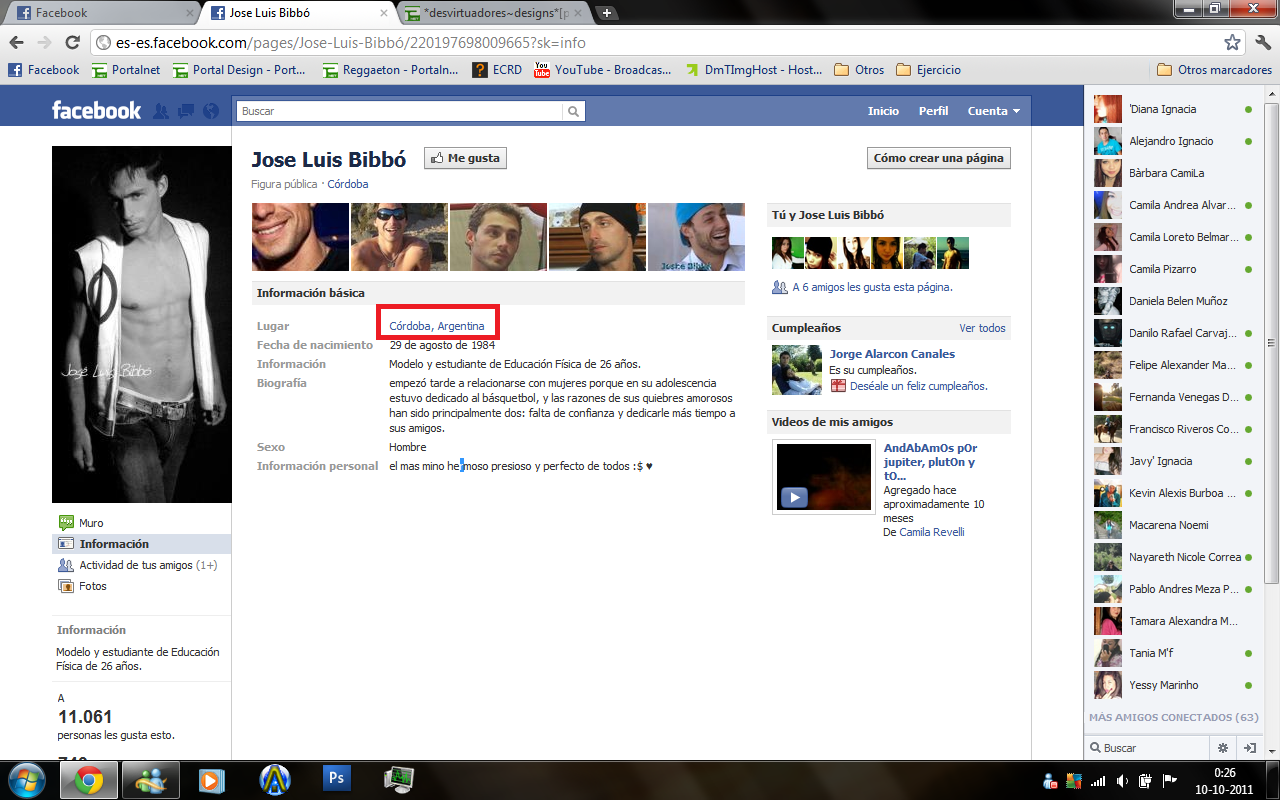This screenshot has height=800, width=1280.
Task: Open the ECRD bookmark
Action: [x=497, y=70]
